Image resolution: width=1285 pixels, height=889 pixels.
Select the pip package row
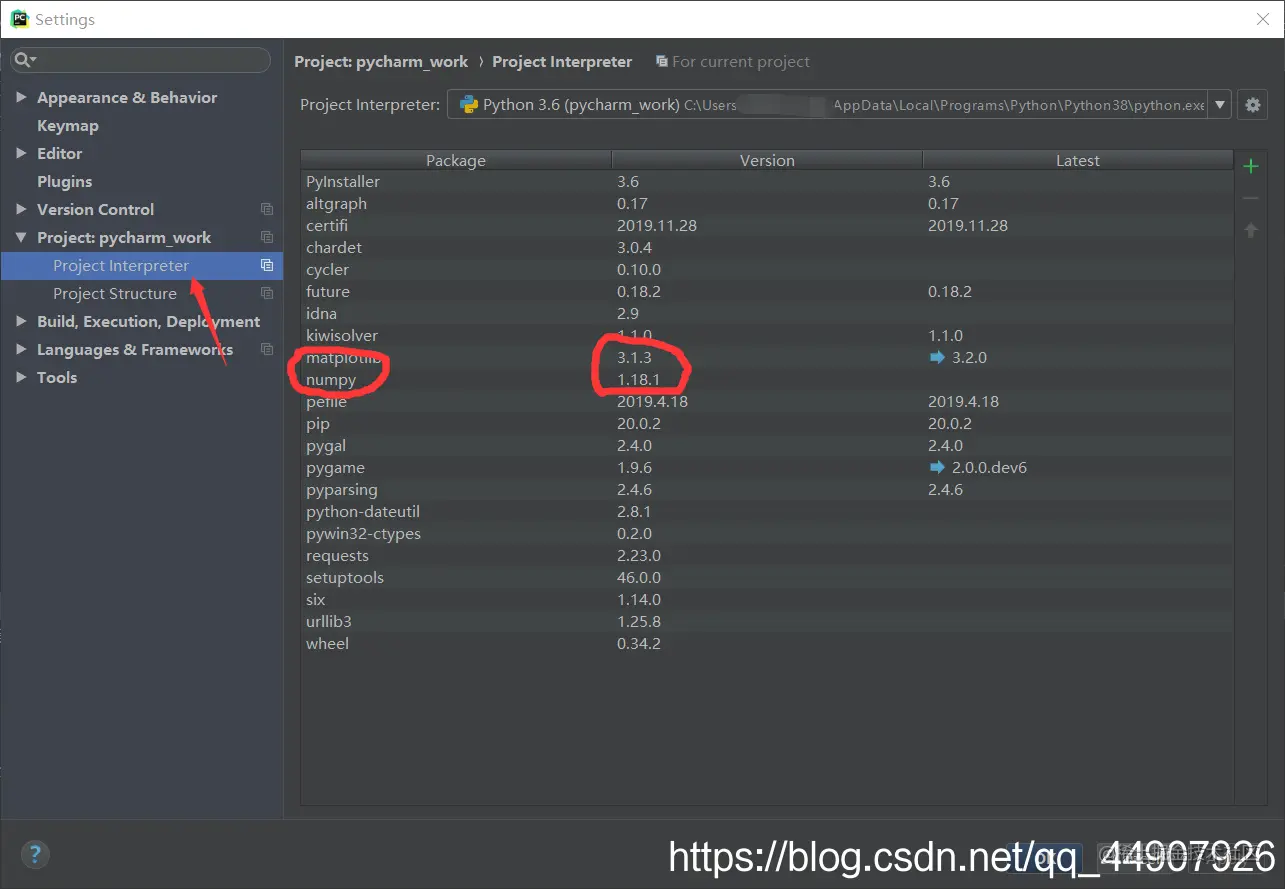click(767, 423)
